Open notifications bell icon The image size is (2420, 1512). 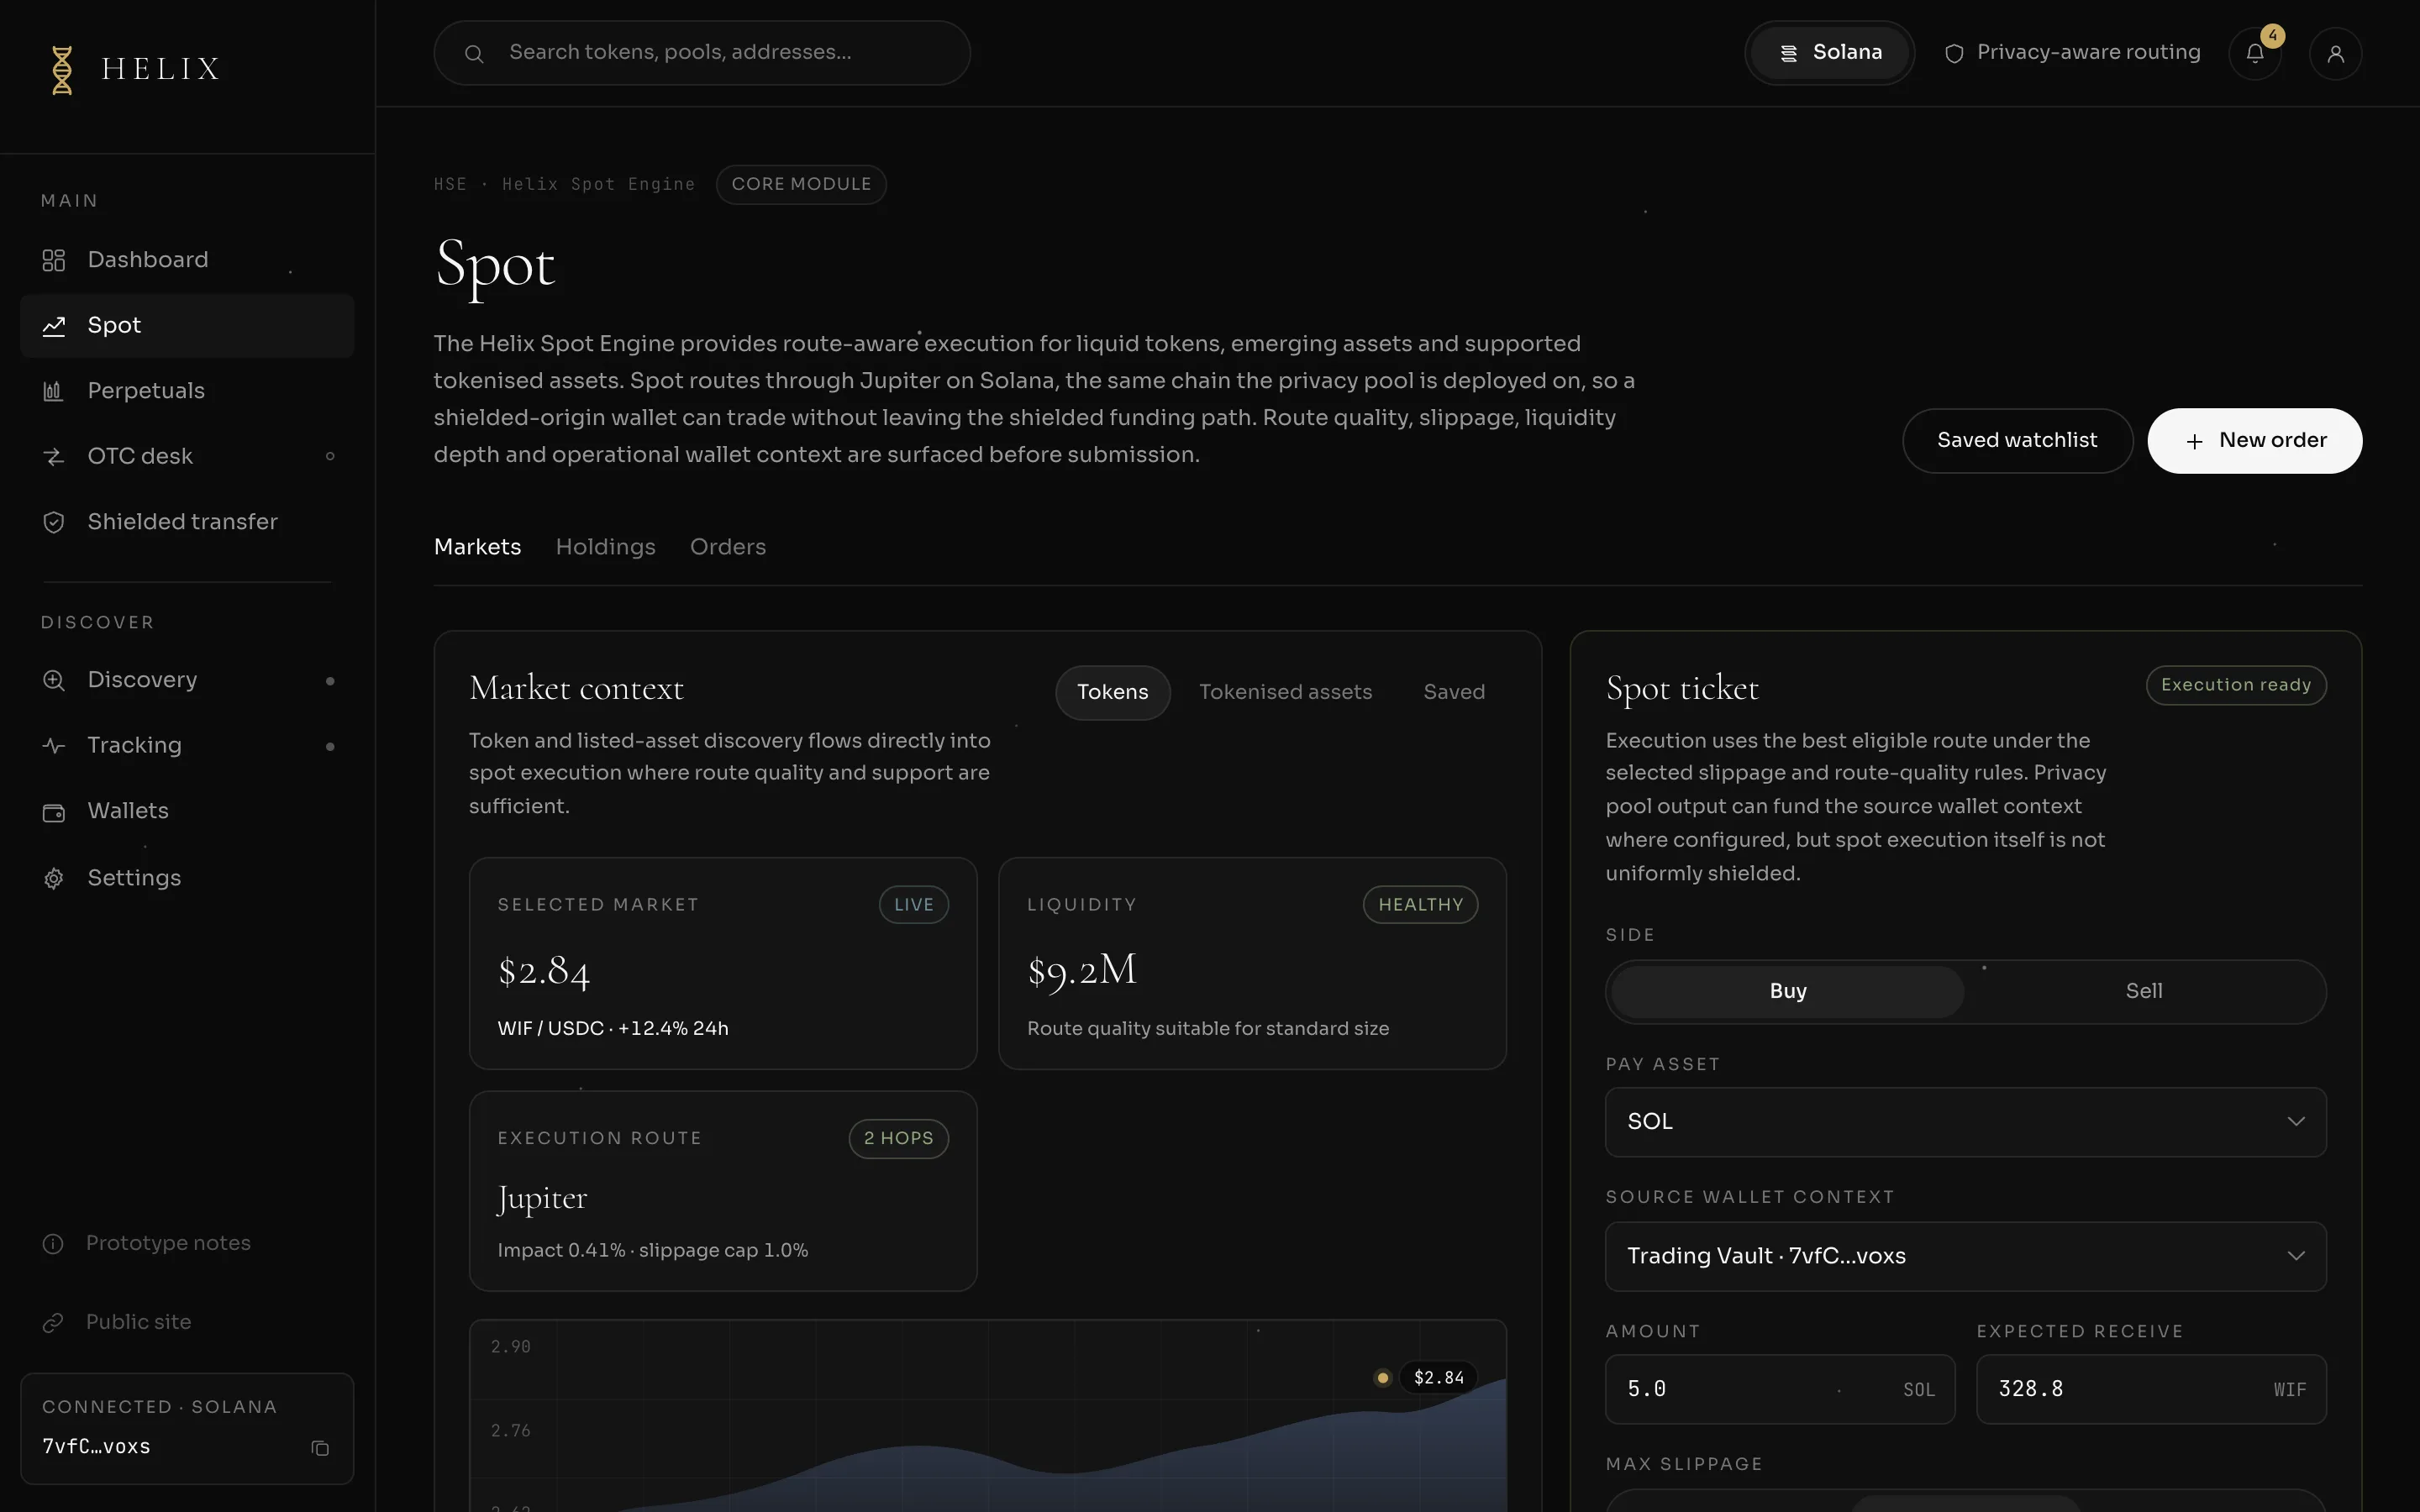click(x=2255, y=54)
